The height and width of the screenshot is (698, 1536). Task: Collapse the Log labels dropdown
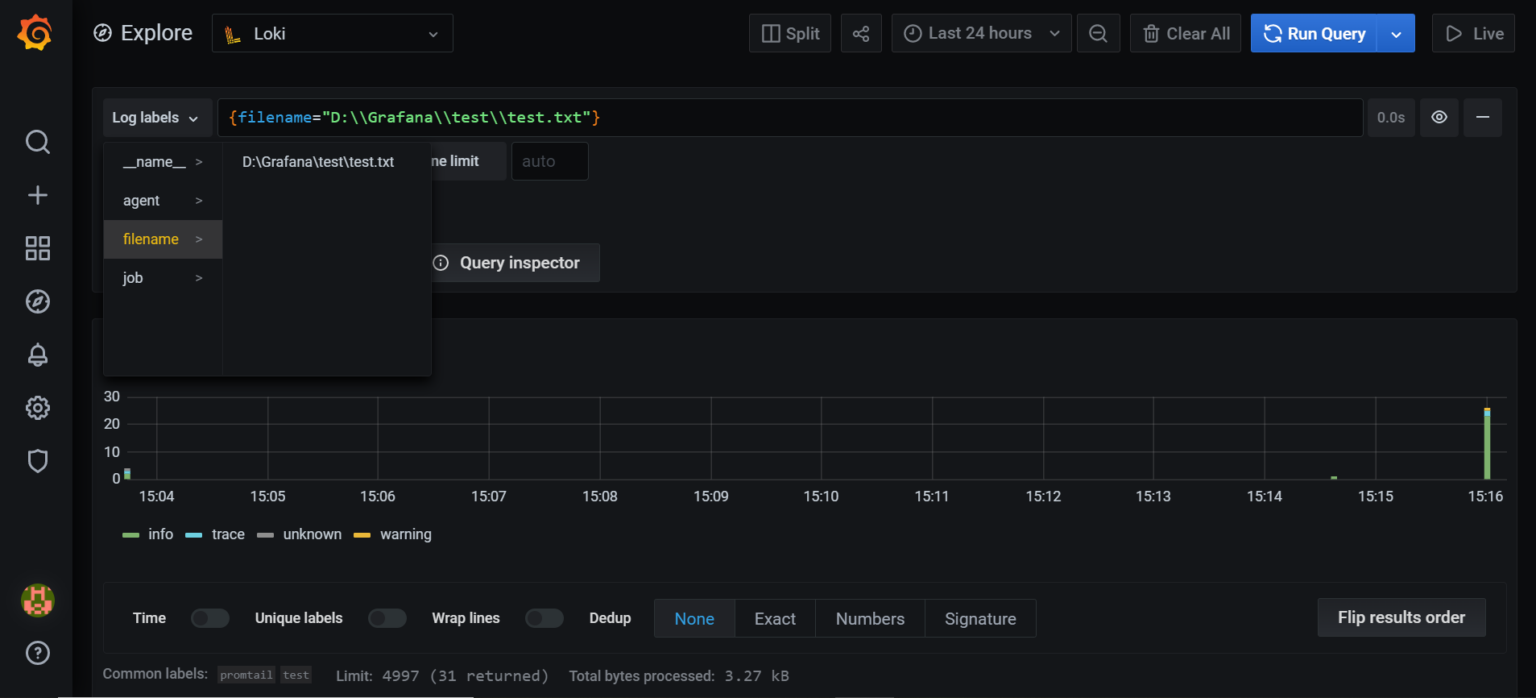pos(157,117)
